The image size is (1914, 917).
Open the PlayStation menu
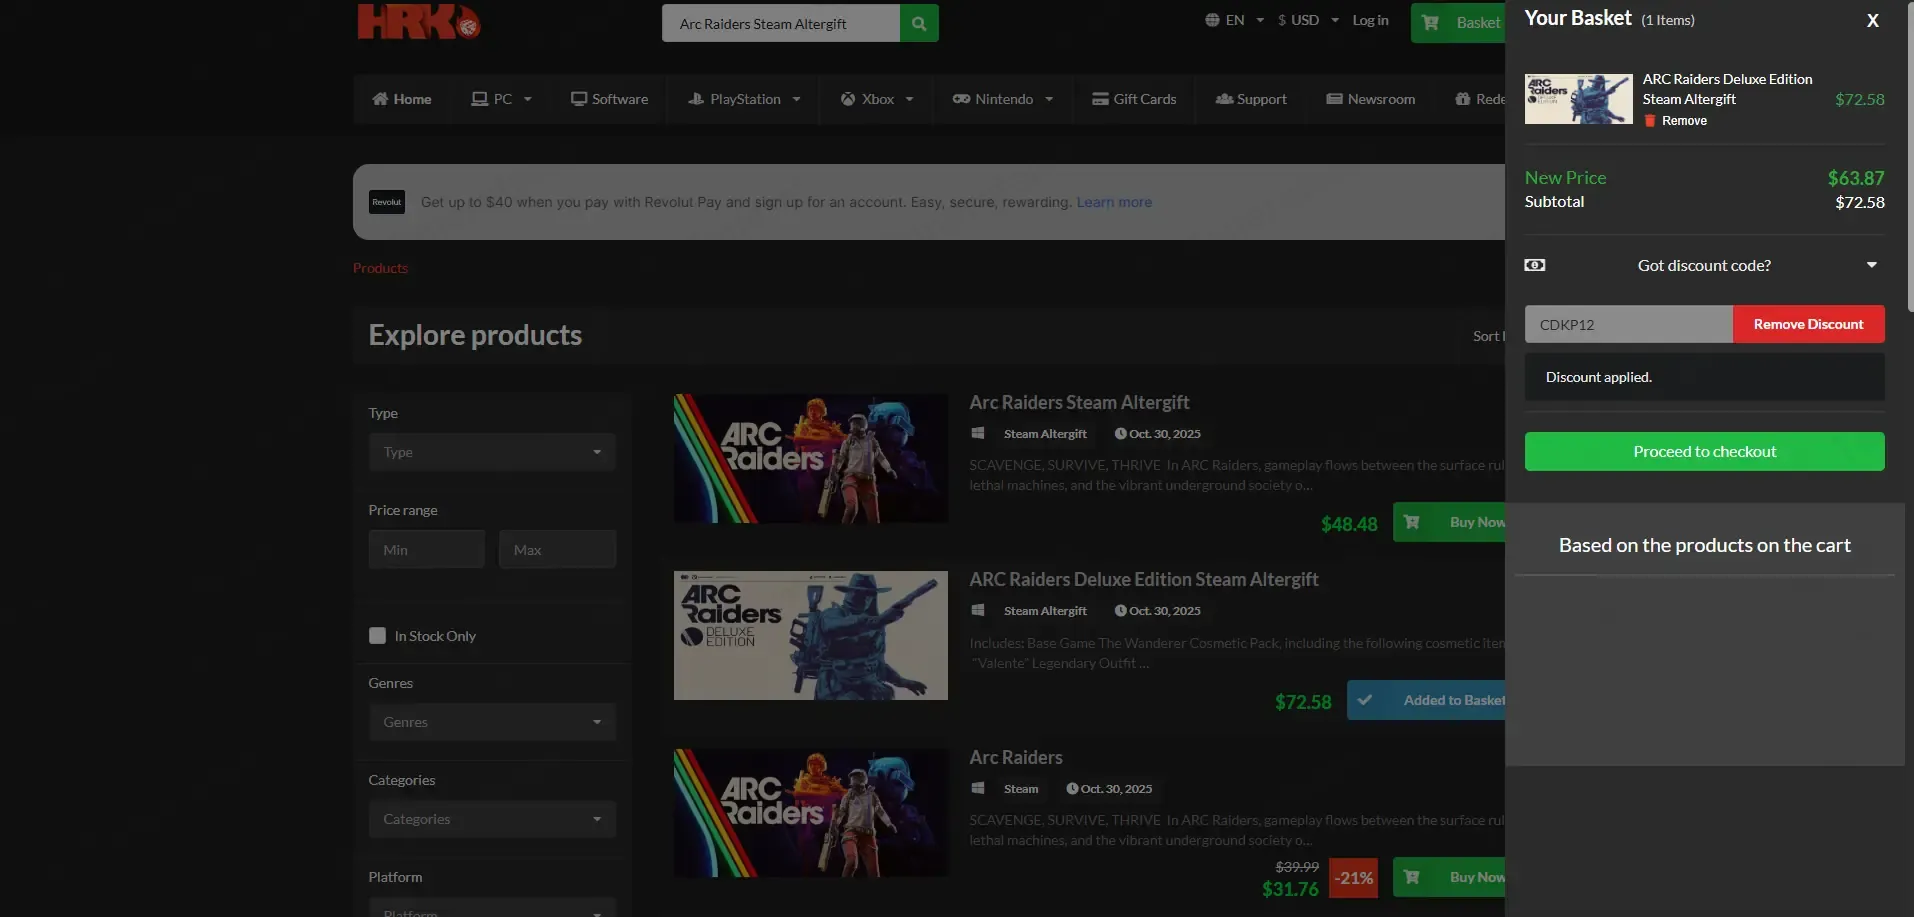tap(744, 99)
